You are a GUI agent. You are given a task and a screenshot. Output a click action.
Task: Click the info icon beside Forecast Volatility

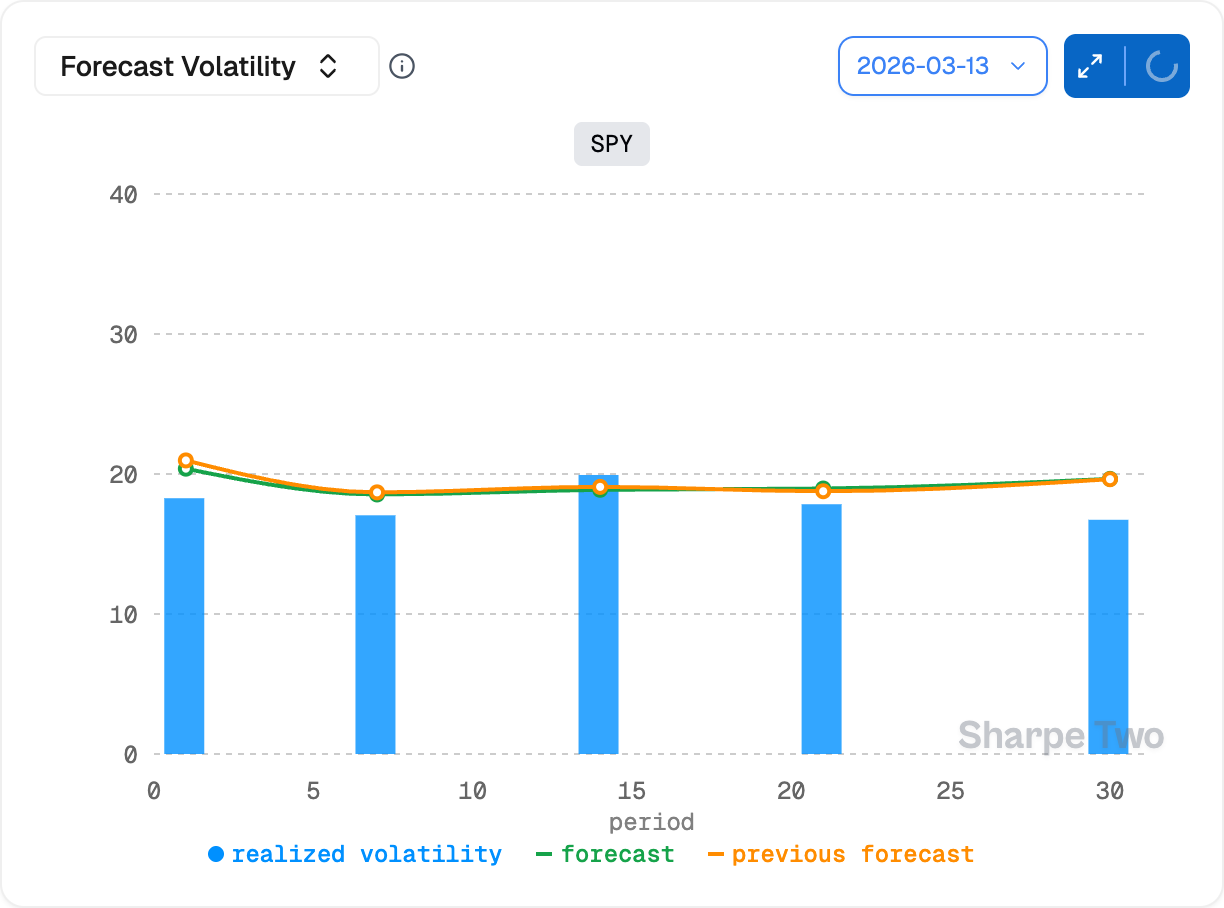point(402,67)
